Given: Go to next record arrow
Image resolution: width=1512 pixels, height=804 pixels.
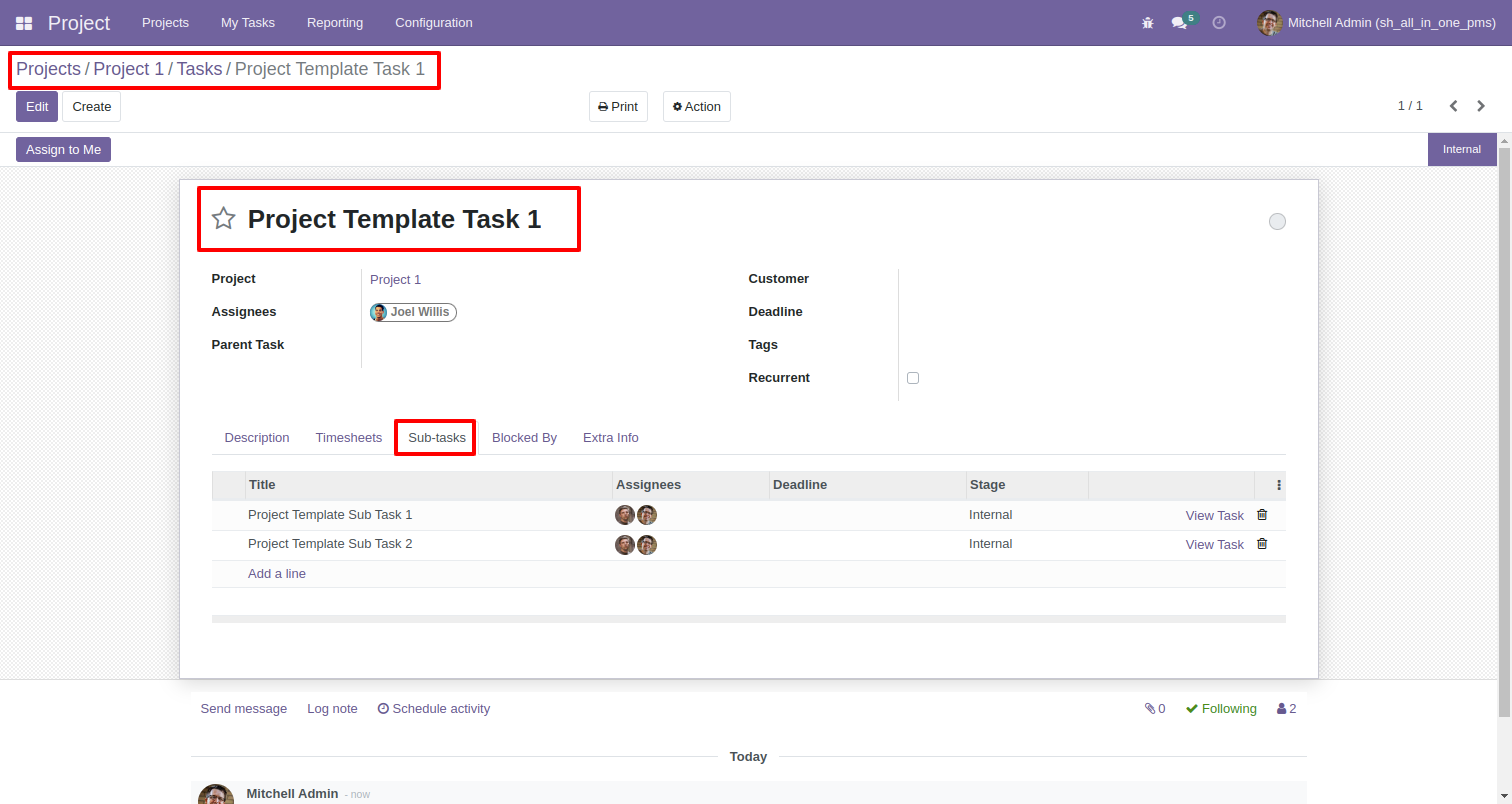Looking at the screenshot, I should click(x=1481, y=106).
